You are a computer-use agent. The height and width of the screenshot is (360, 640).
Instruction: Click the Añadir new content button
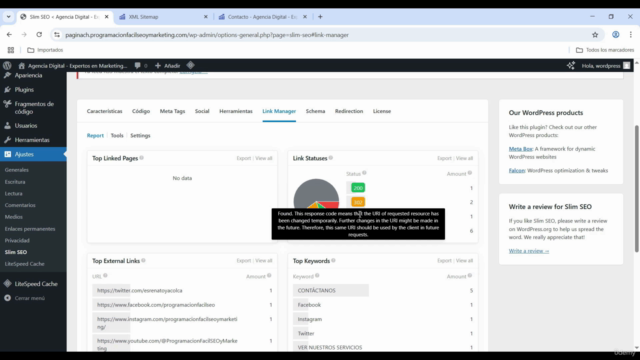pyautogui.click(x=167, y=65)
